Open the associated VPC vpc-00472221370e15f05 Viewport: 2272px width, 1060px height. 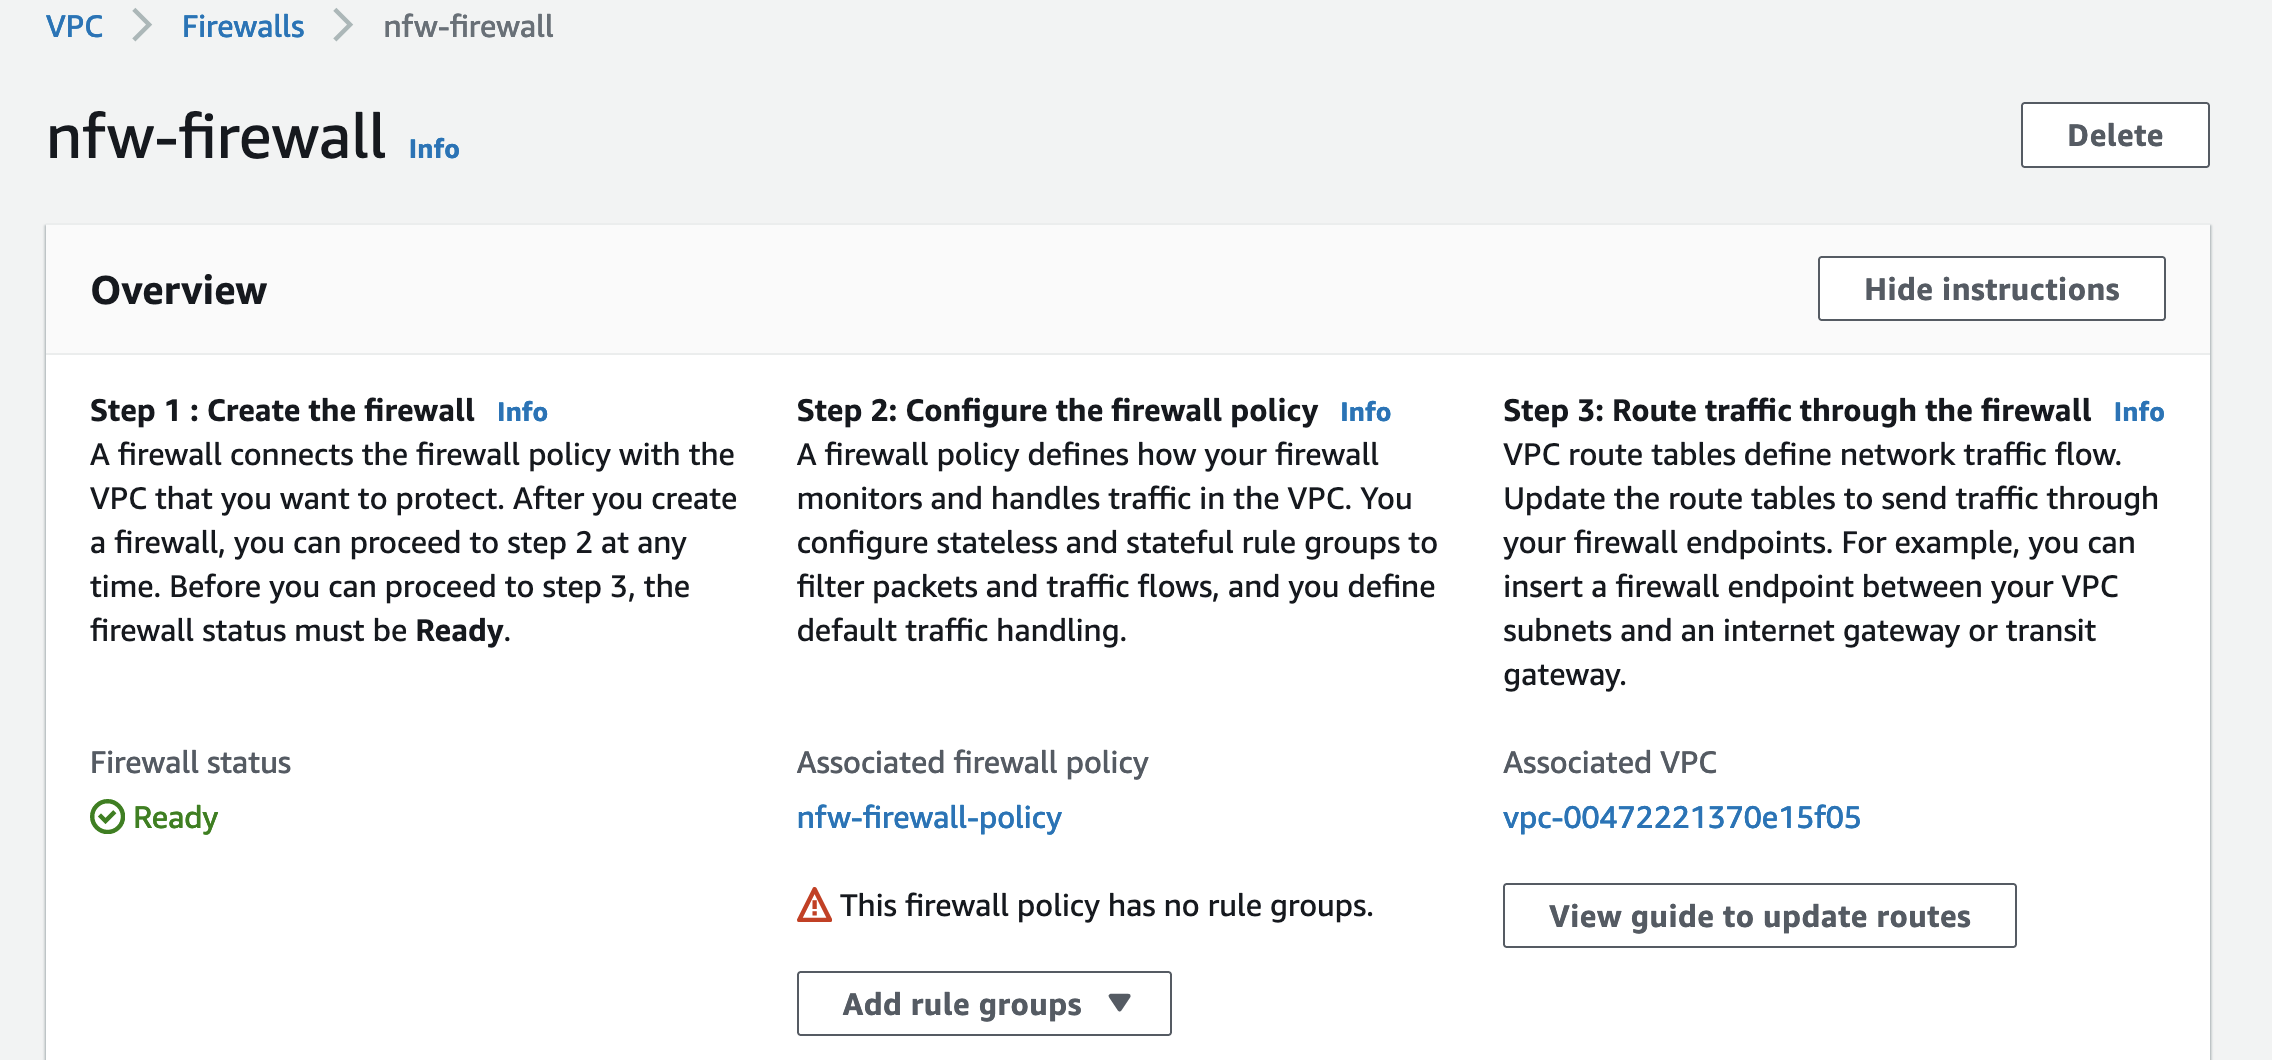click(x=1682, y=817)
